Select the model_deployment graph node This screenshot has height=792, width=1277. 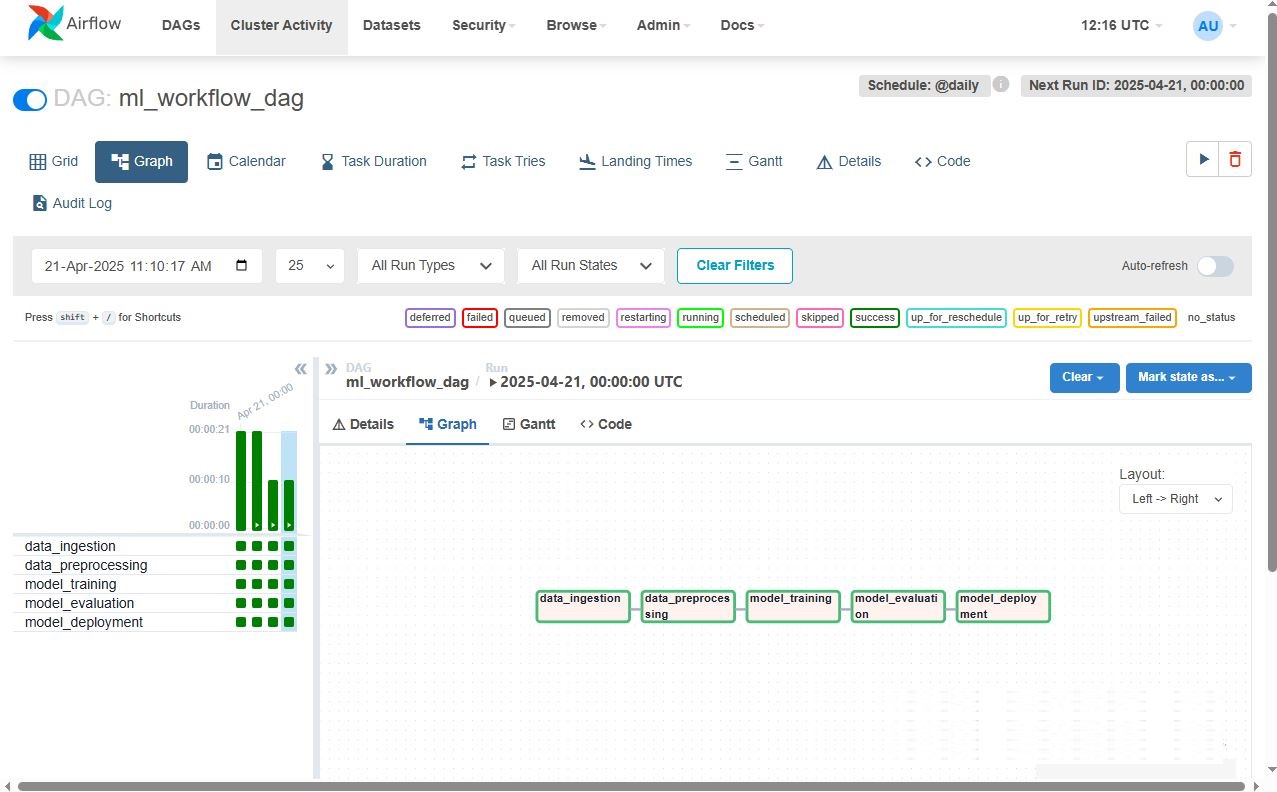(x=1003, y=606)
